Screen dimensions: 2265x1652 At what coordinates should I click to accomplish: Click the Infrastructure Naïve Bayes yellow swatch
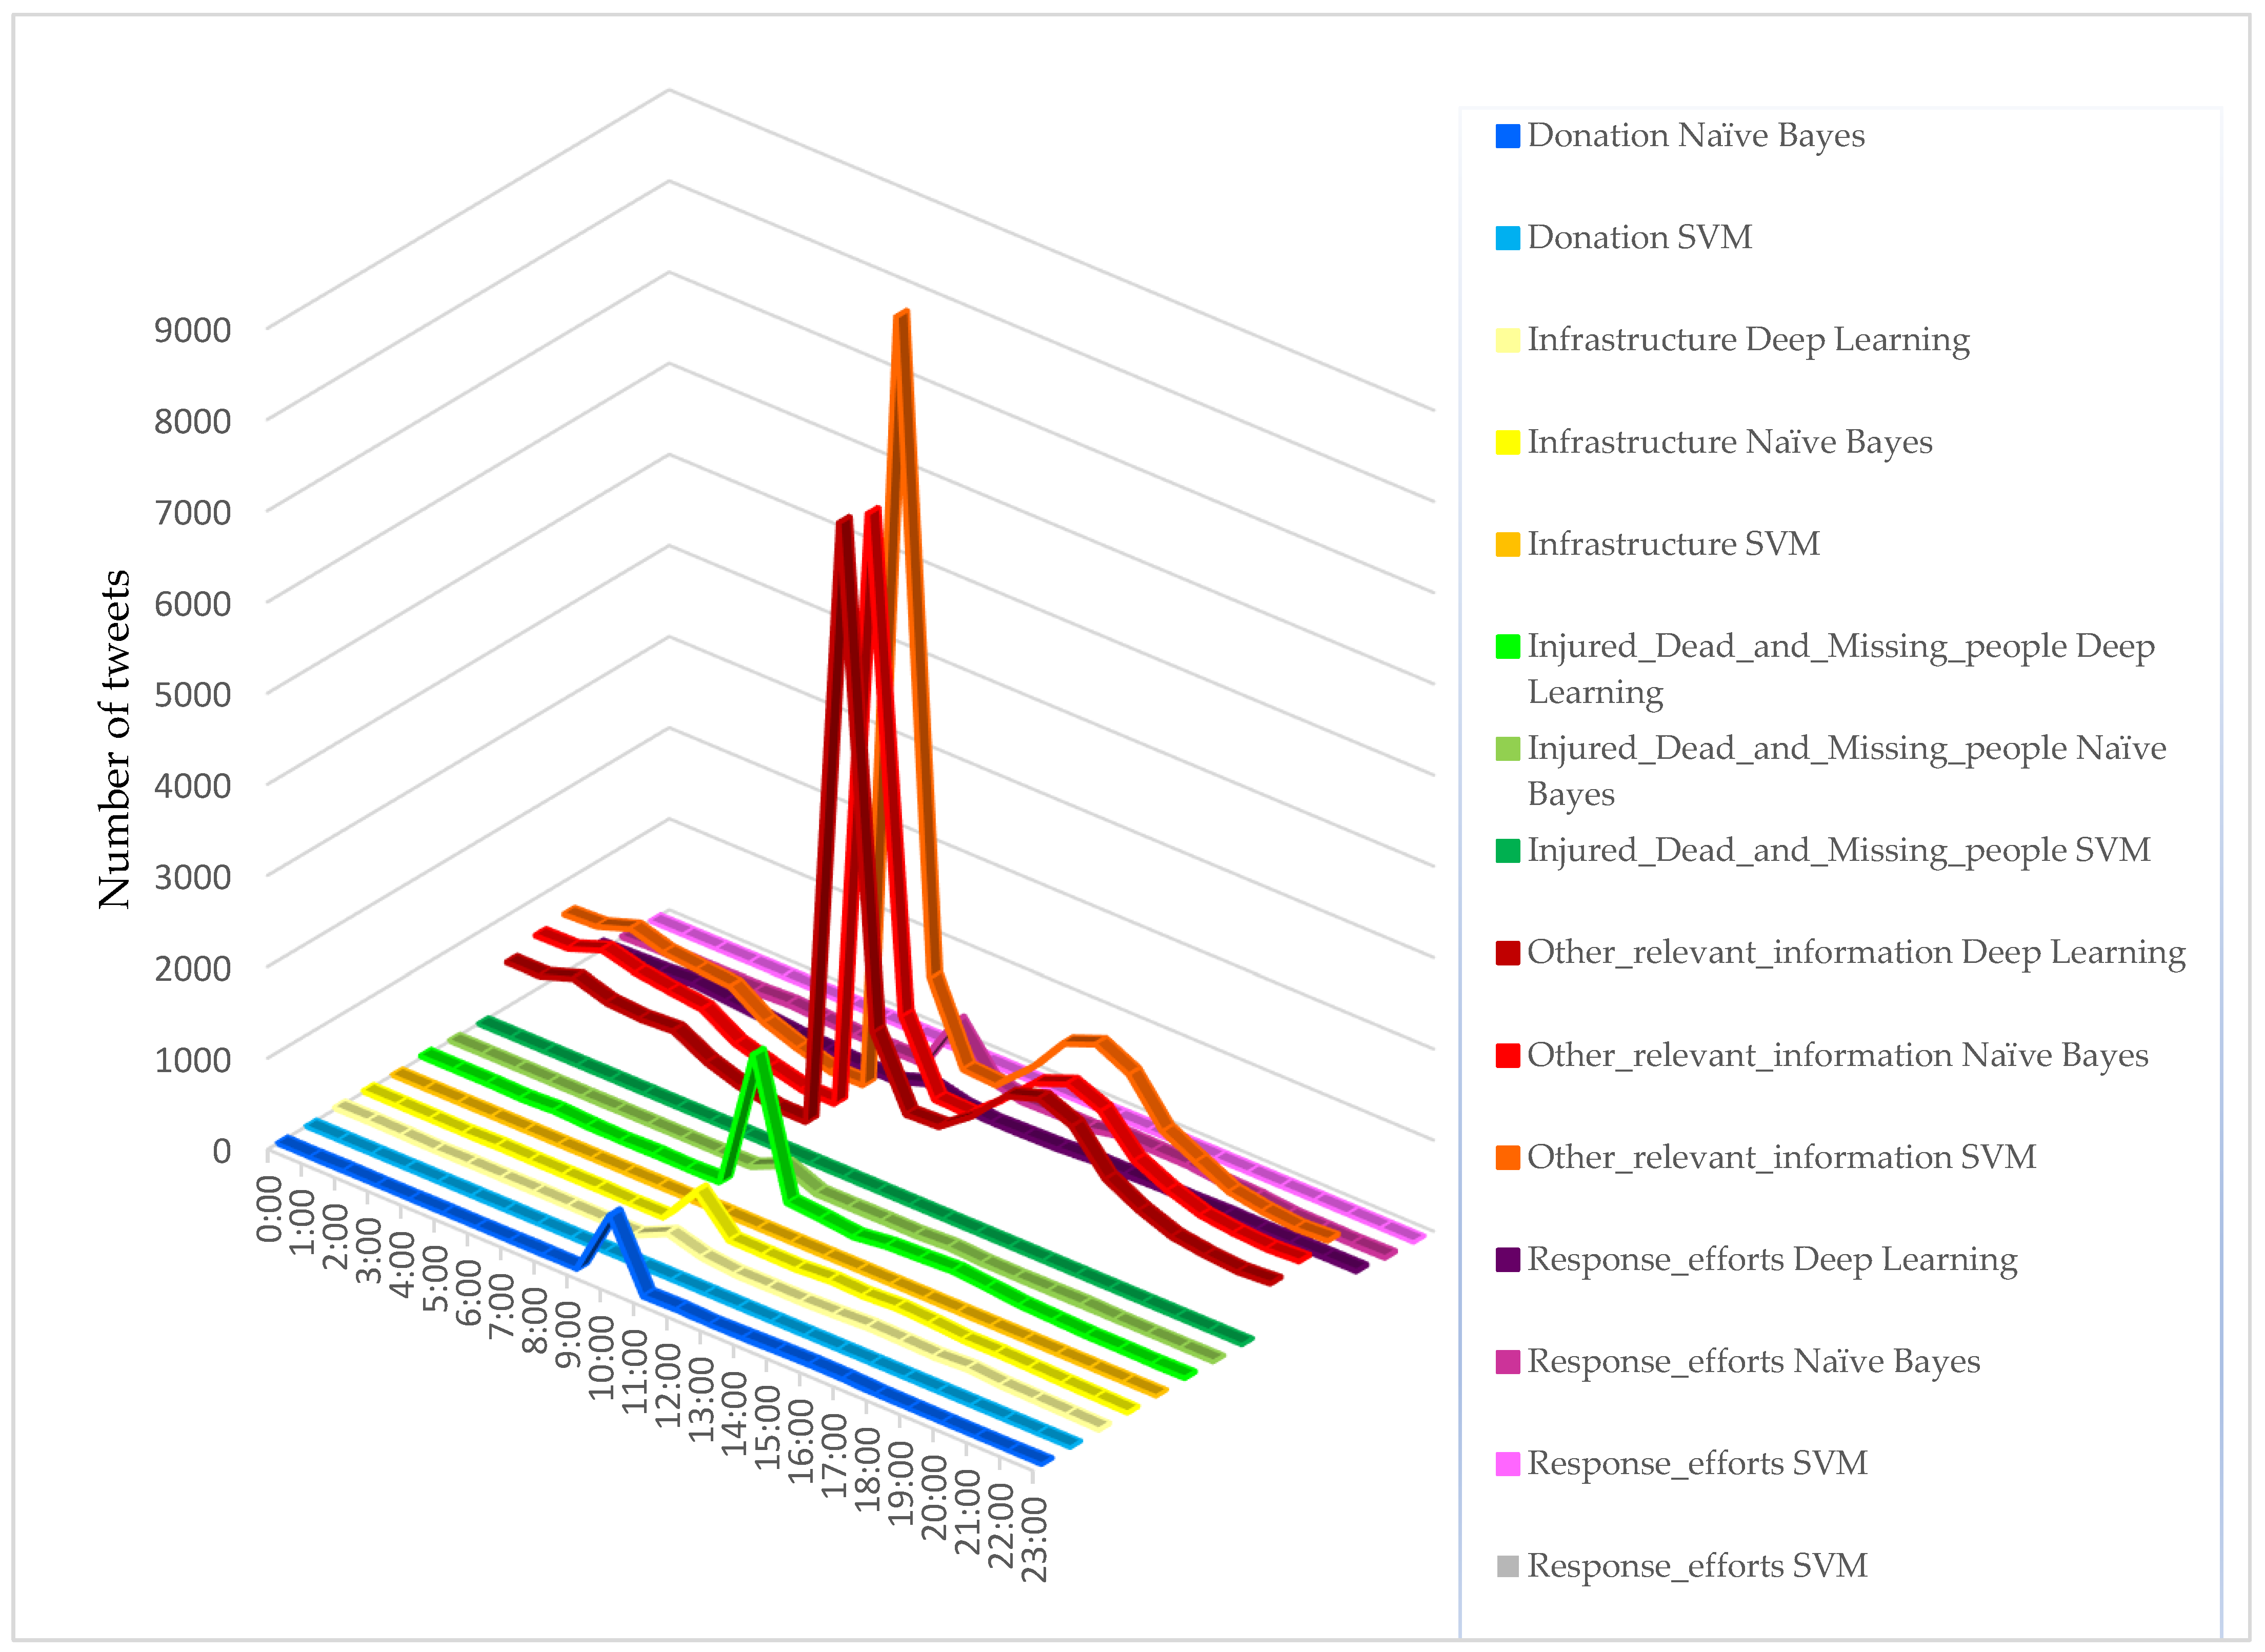[1507, 442]
